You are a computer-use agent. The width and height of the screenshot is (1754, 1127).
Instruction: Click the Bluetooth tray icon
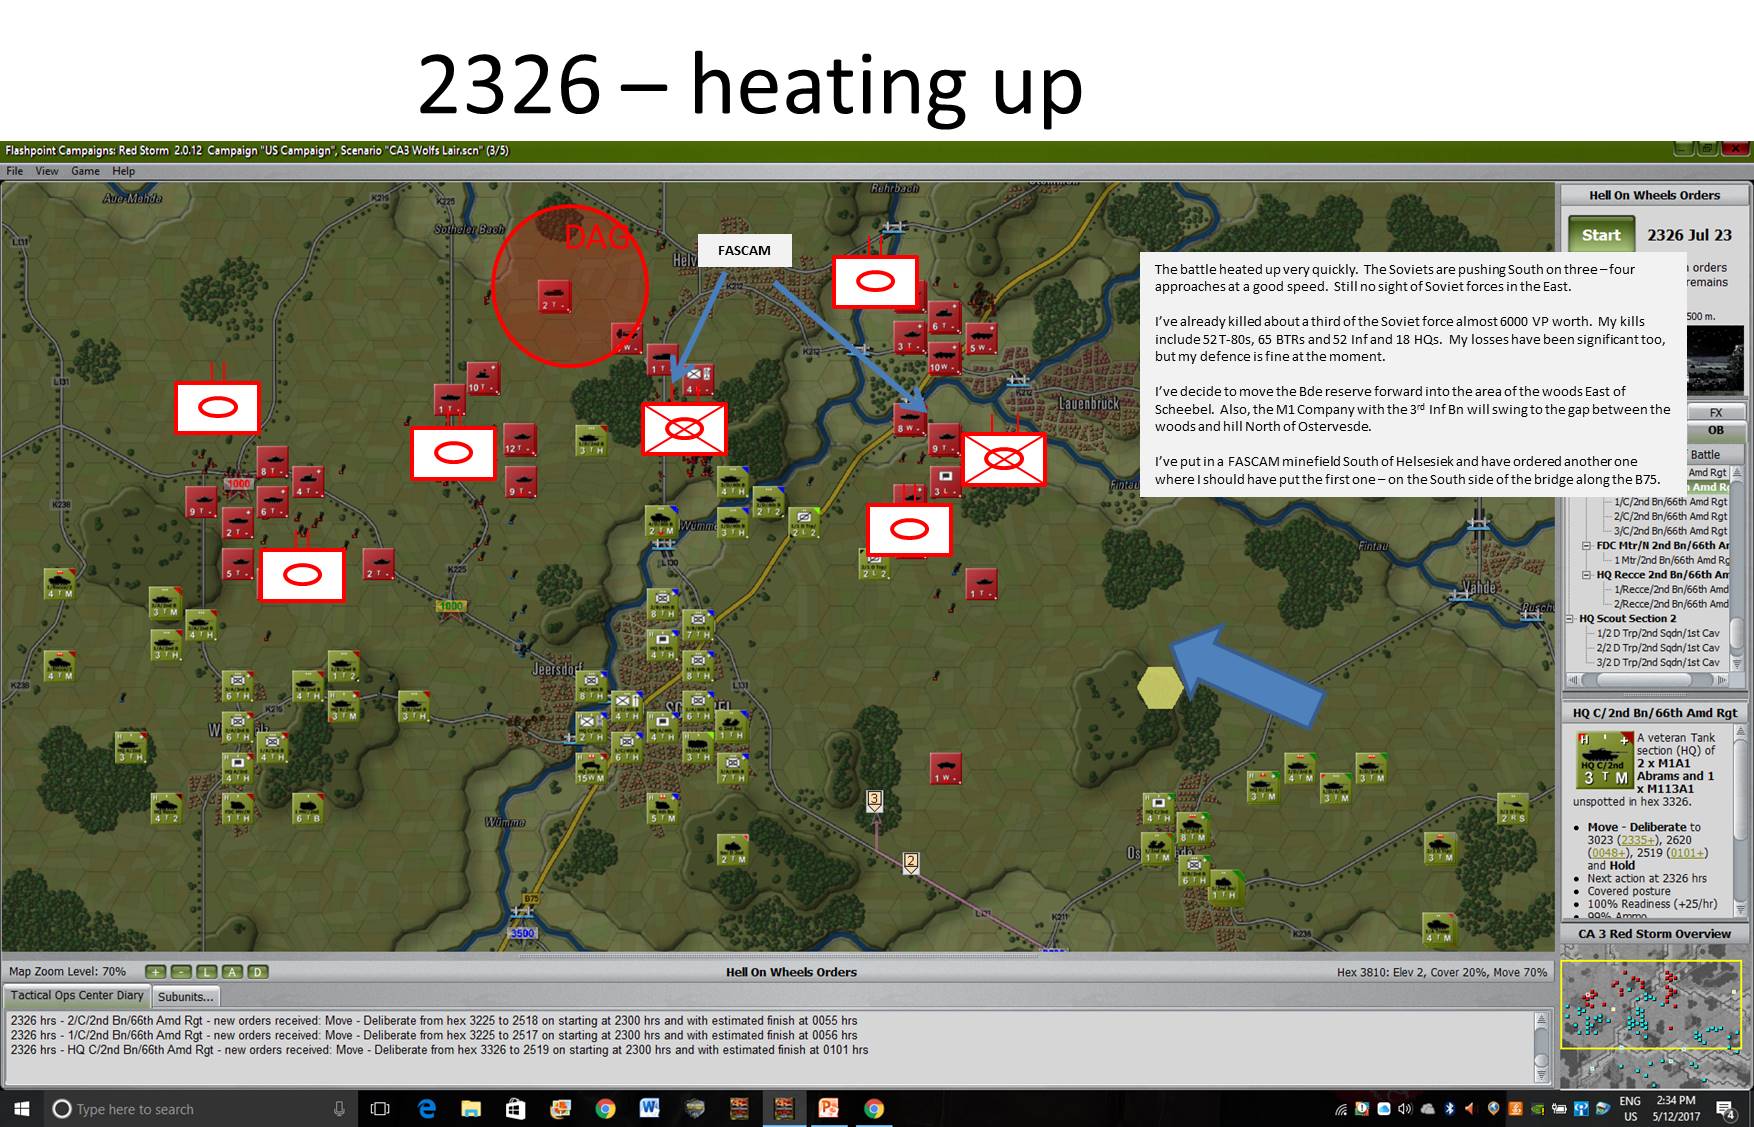(x=1449, y=1108)
